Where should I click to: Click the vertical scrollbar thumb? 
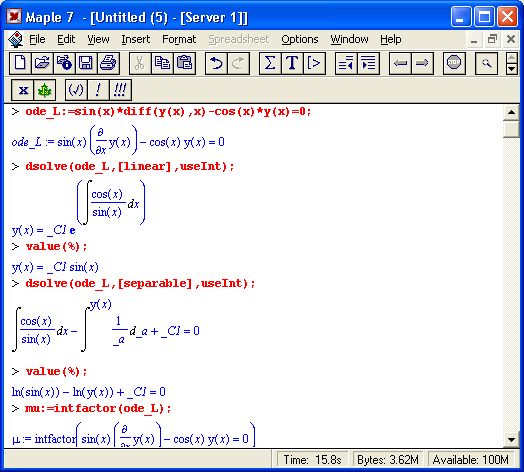tap(511, 129)
